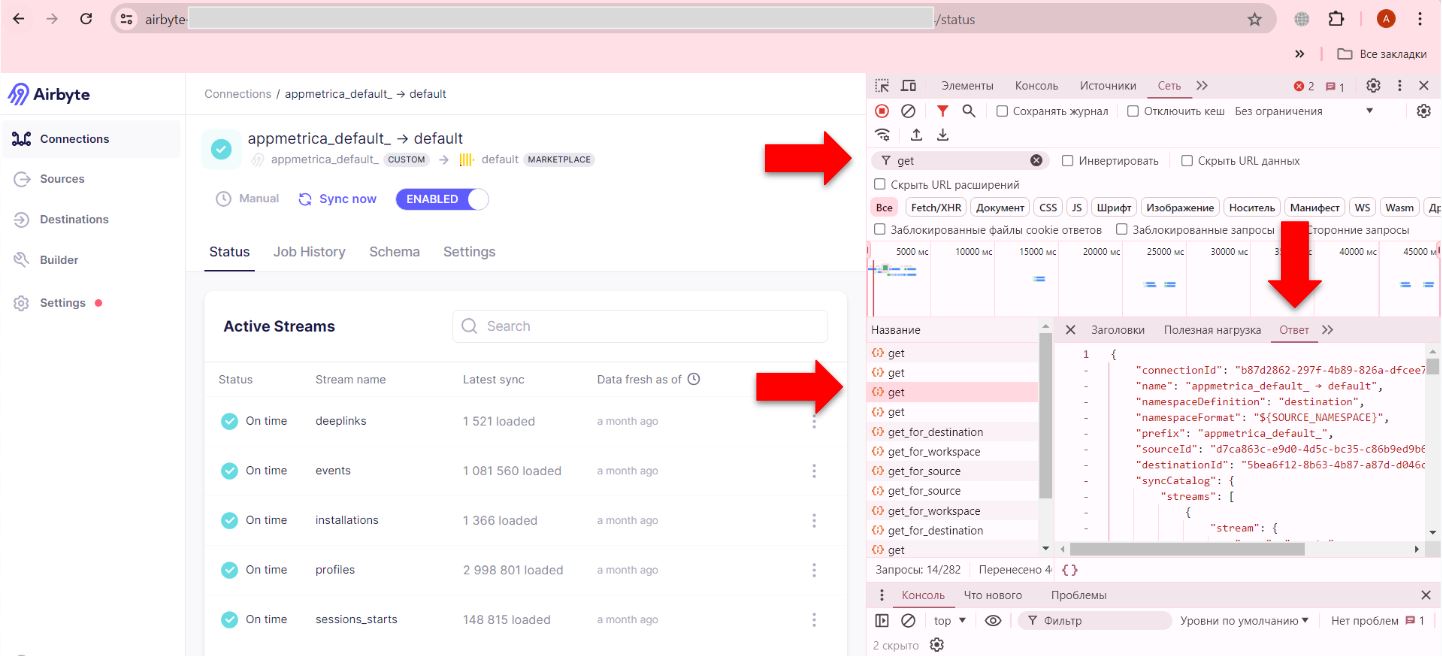Image resolution: width=1442 pixels, height=656 pixels.
Task: Check the 'Заблокированные запросы' checkbox
Action: 1122,229
